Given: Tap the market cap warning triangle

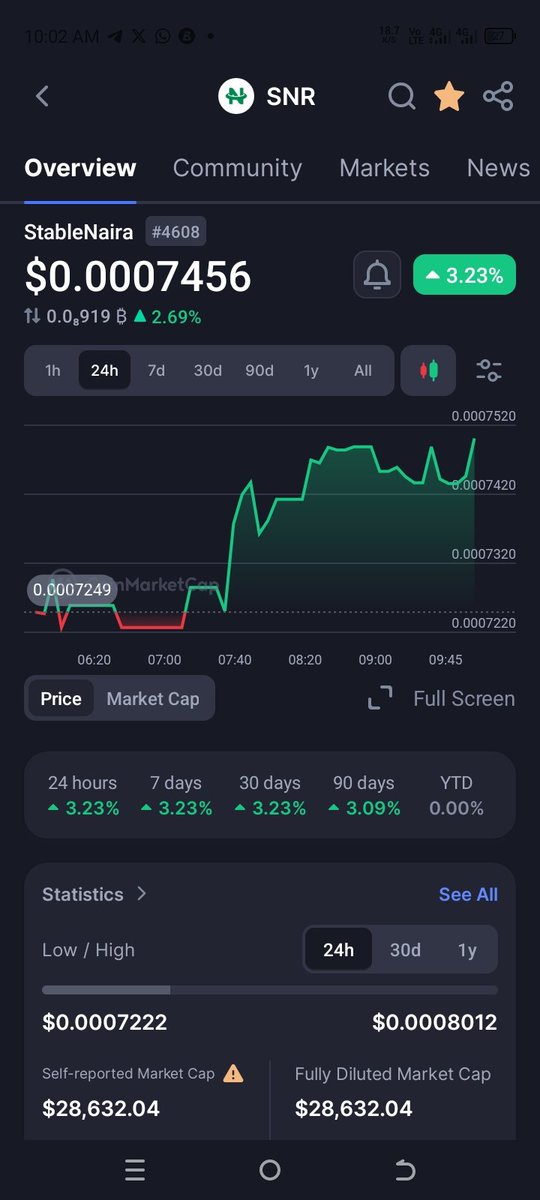Looking at the screenshot, I should [233, 1073].
